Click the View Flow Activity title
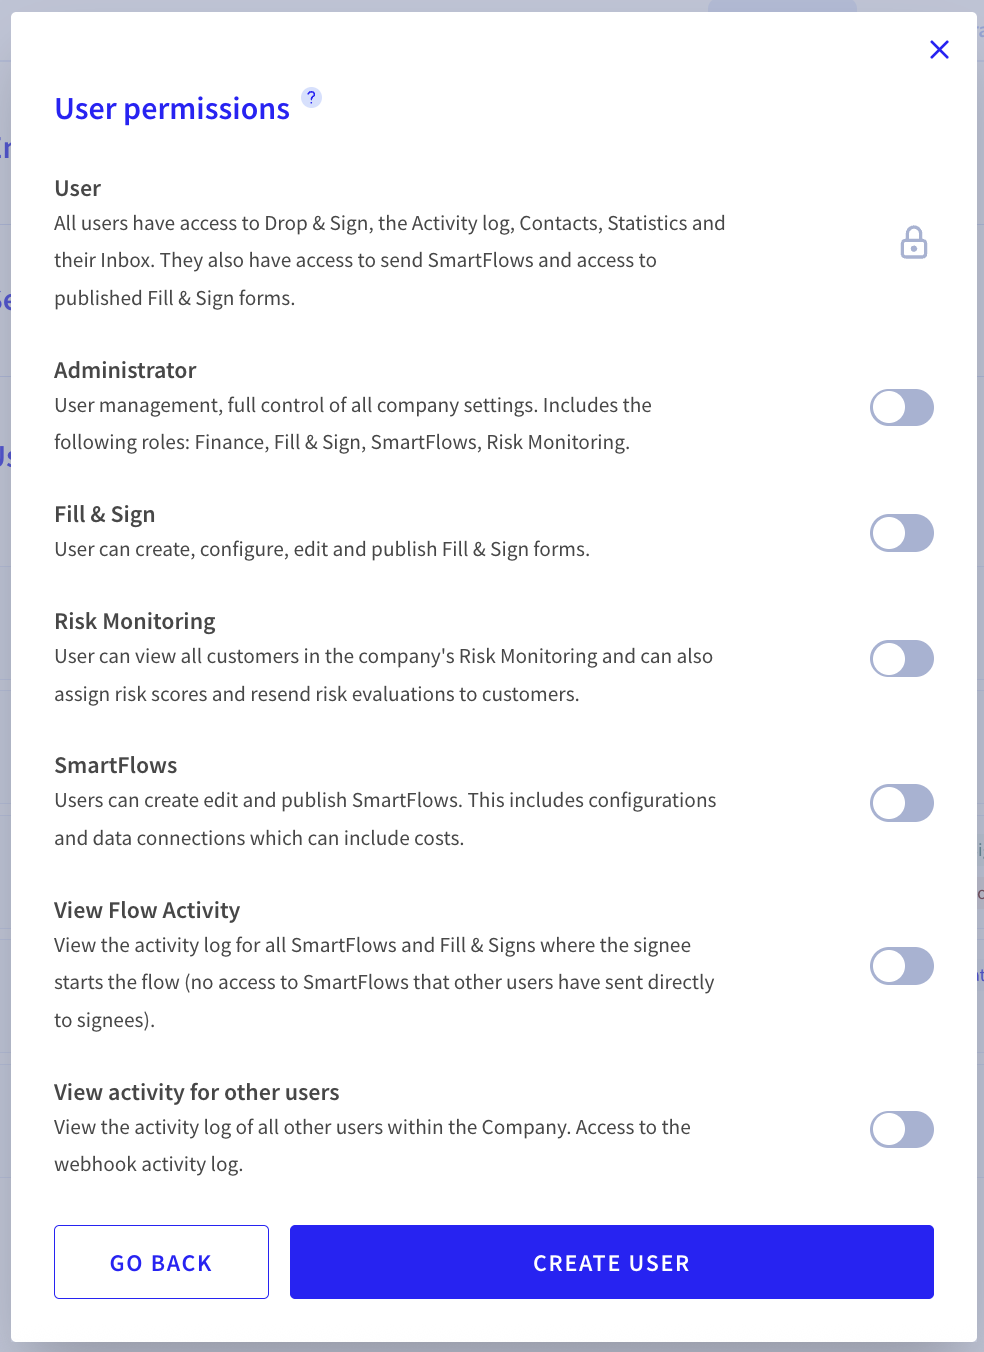The image size is (984, 1352). point(147,910)
